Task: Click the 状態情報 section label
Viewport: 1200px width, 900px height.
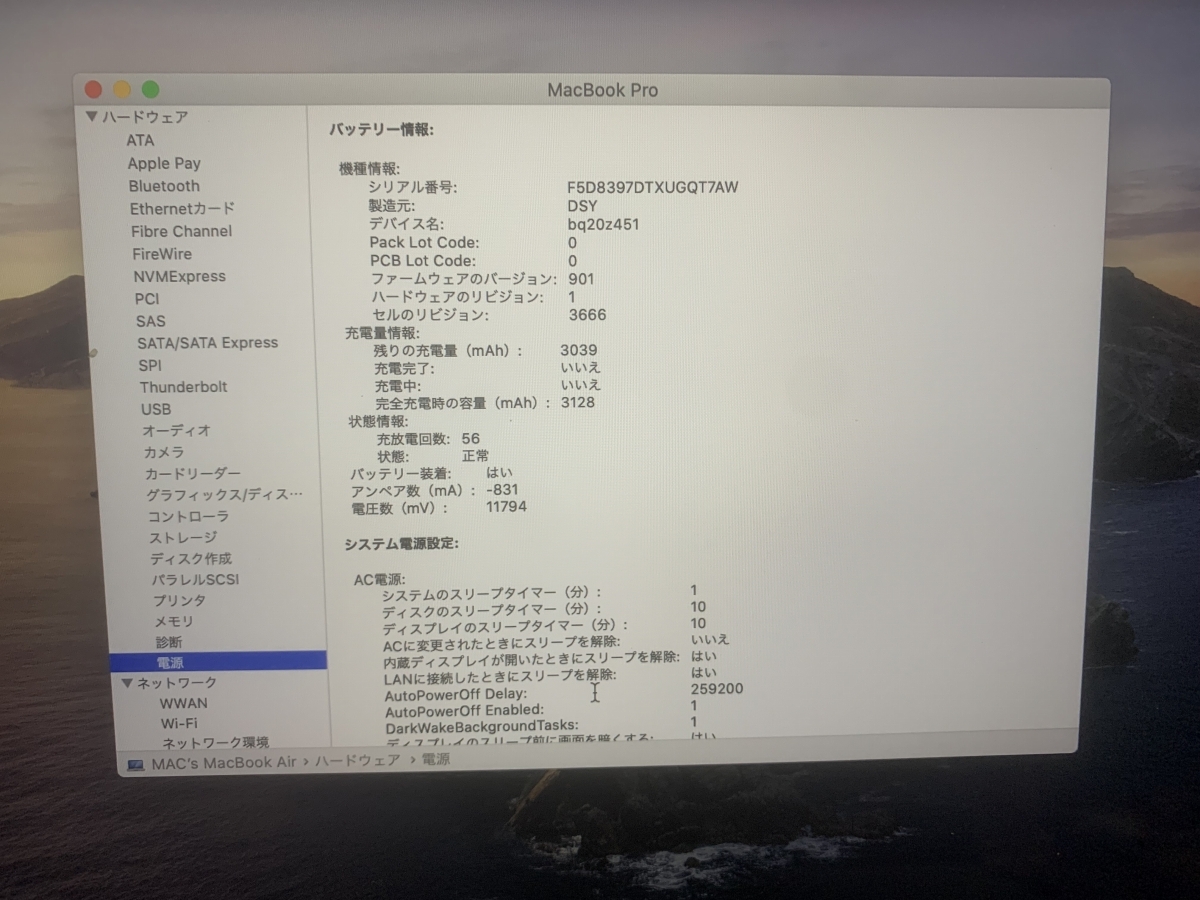Action: 378,421
